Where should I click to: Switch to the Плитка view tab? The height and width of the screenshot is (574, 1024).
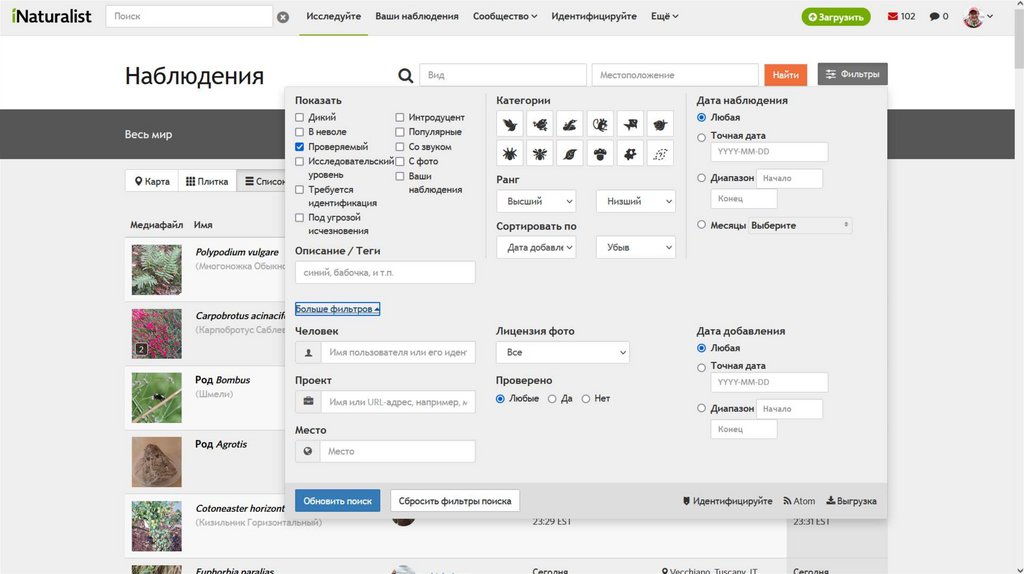click(207, 182)
